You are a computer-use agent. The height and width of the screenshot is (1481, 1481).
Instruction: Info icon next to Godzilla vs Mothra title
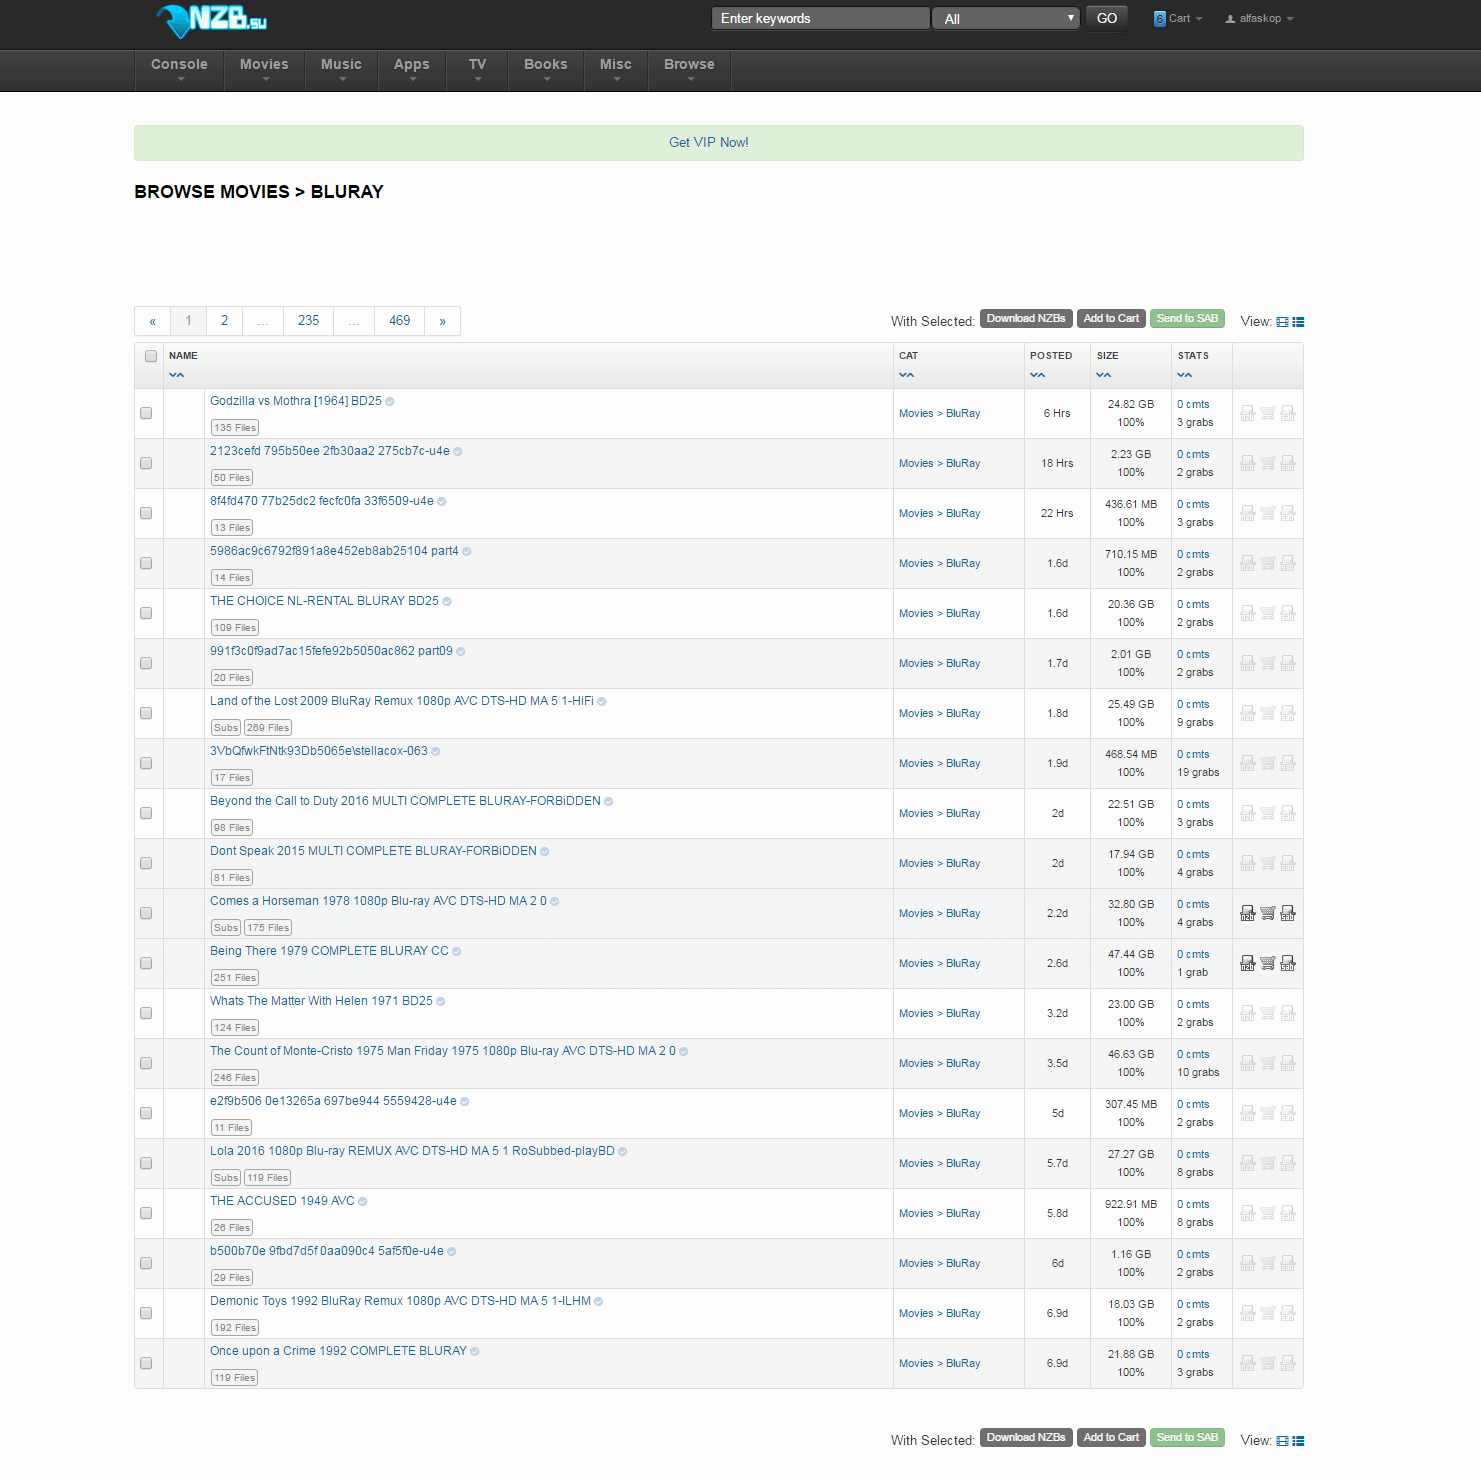(x=390, y=402)
